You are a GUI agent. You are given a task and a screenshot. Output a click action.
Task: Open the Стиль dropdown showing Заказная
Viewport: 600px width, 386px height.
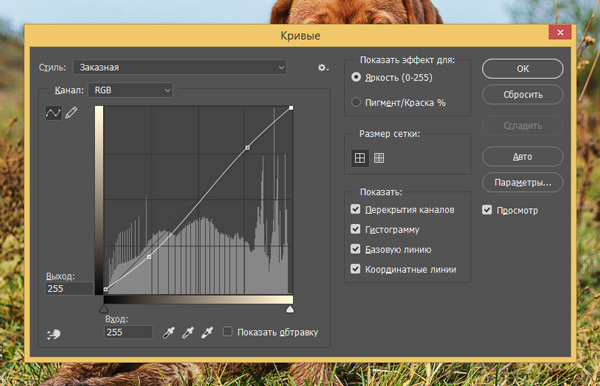(180, 67)
